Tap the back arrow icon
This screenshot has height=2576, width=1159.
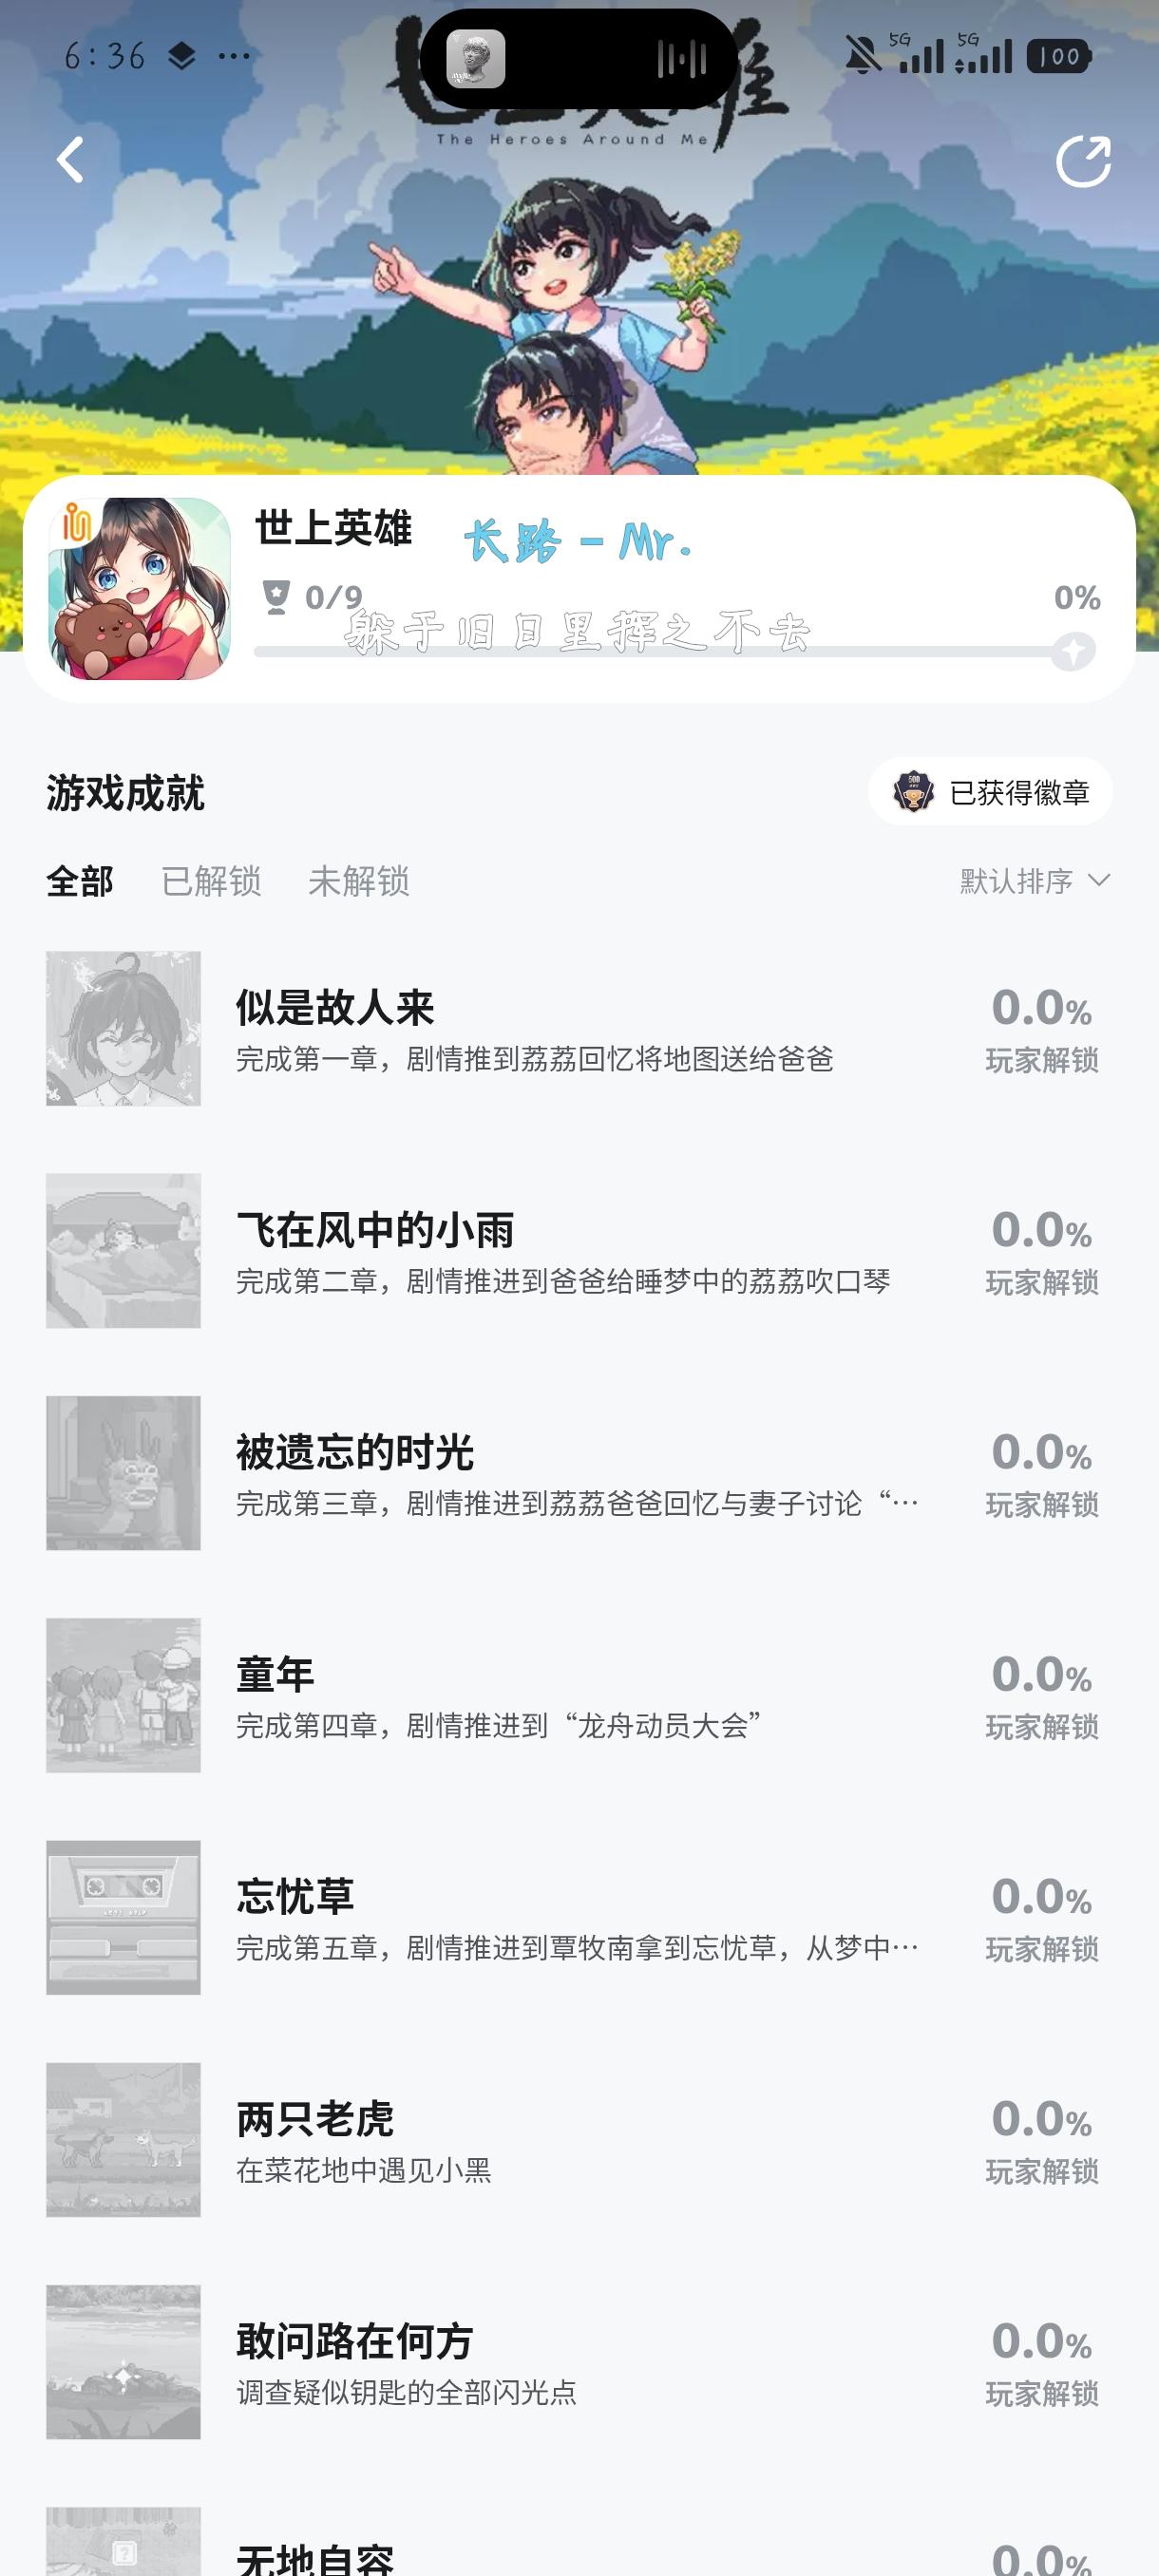click(70, 160)
